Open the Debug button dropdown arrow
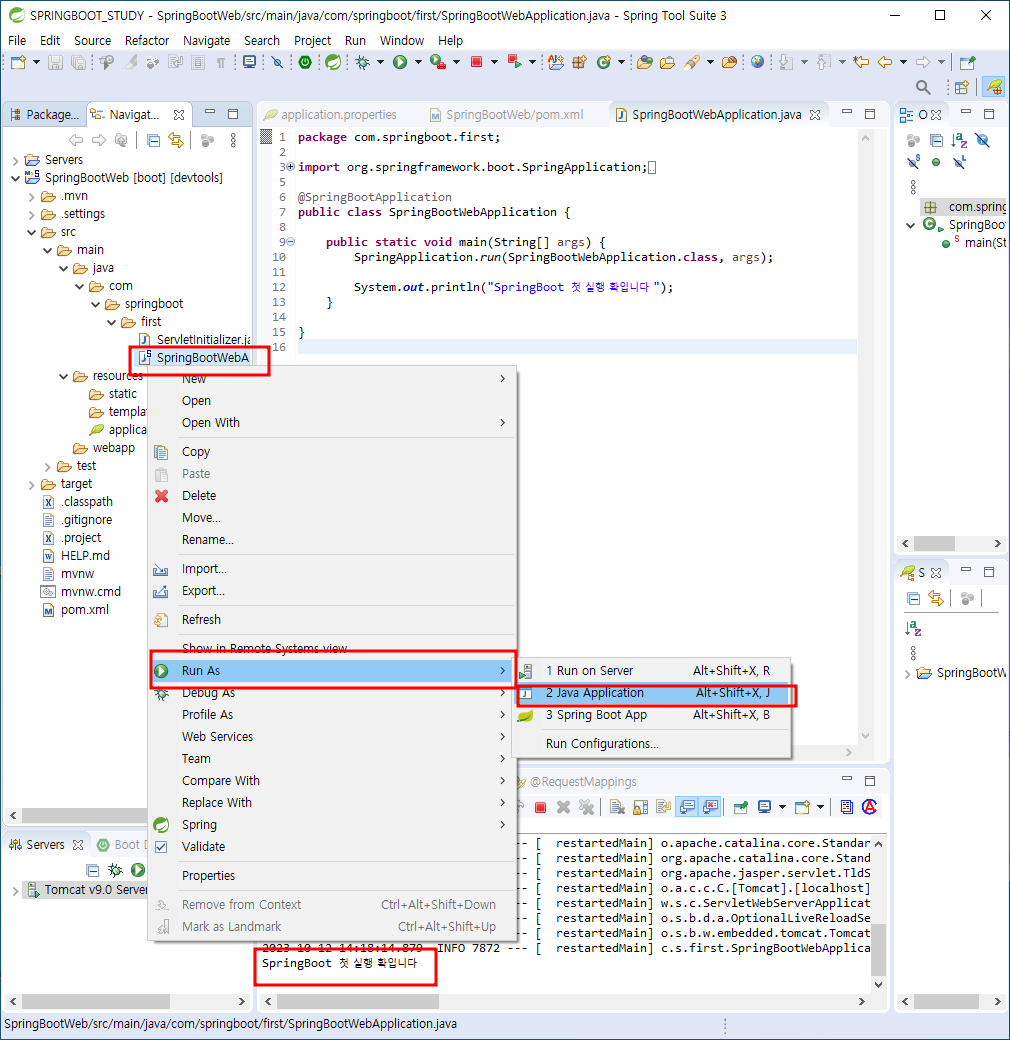The image size is (1010, 1040). [x=380, y=62]
